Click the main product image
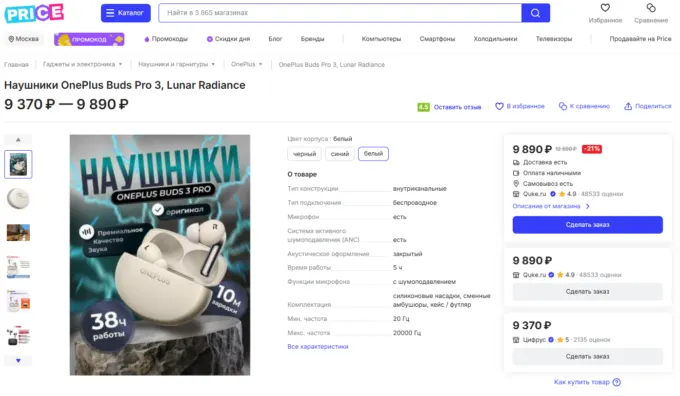The height and width of the screenshot is (396, 680). pyautogui.click(x=160, y=255)
